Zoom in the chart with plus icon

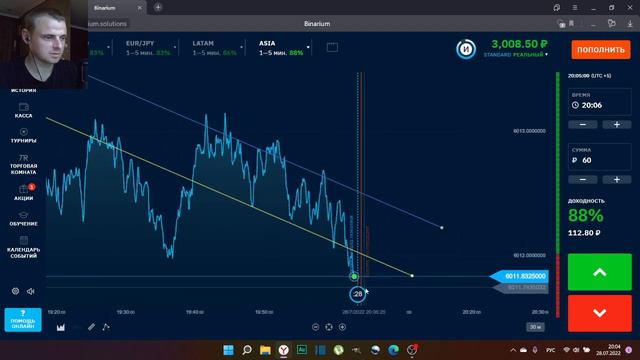tap(342, 327)
